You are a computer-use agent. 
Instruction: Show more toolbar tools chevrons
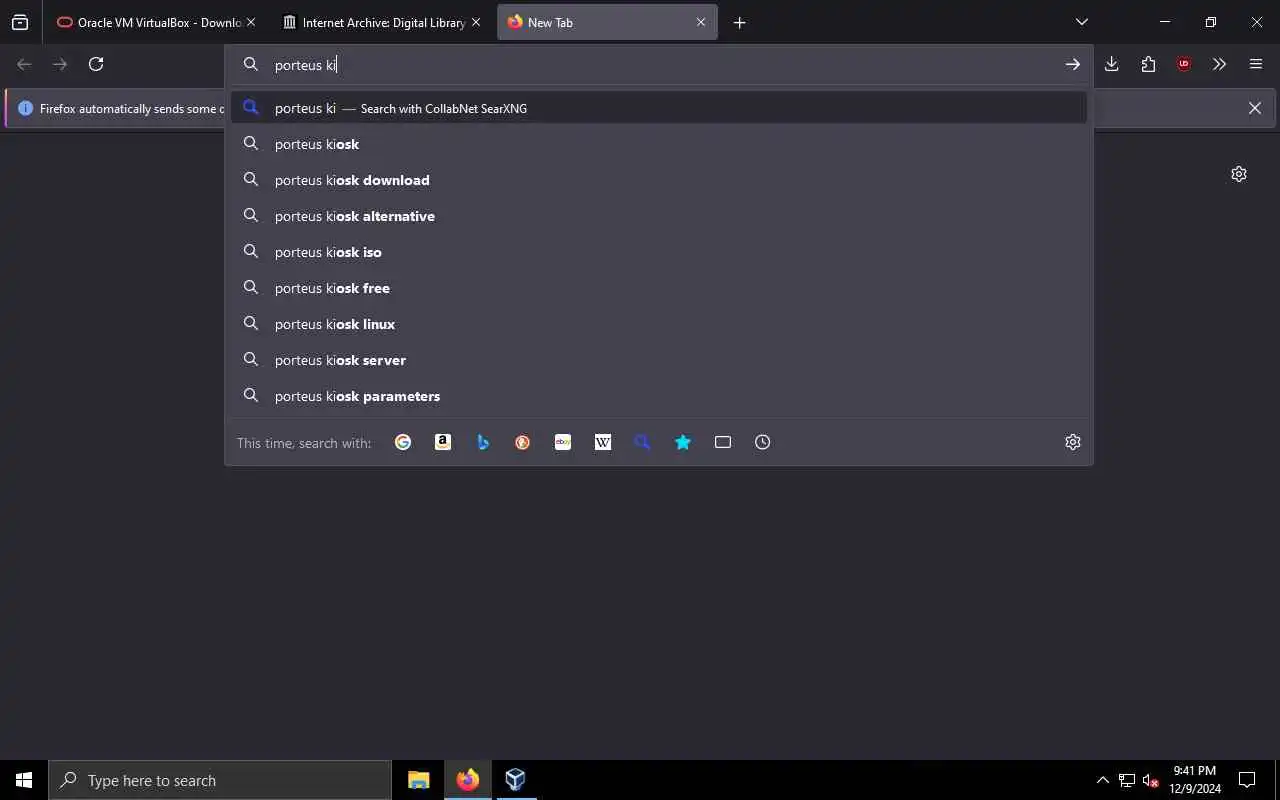point(1220,64)
